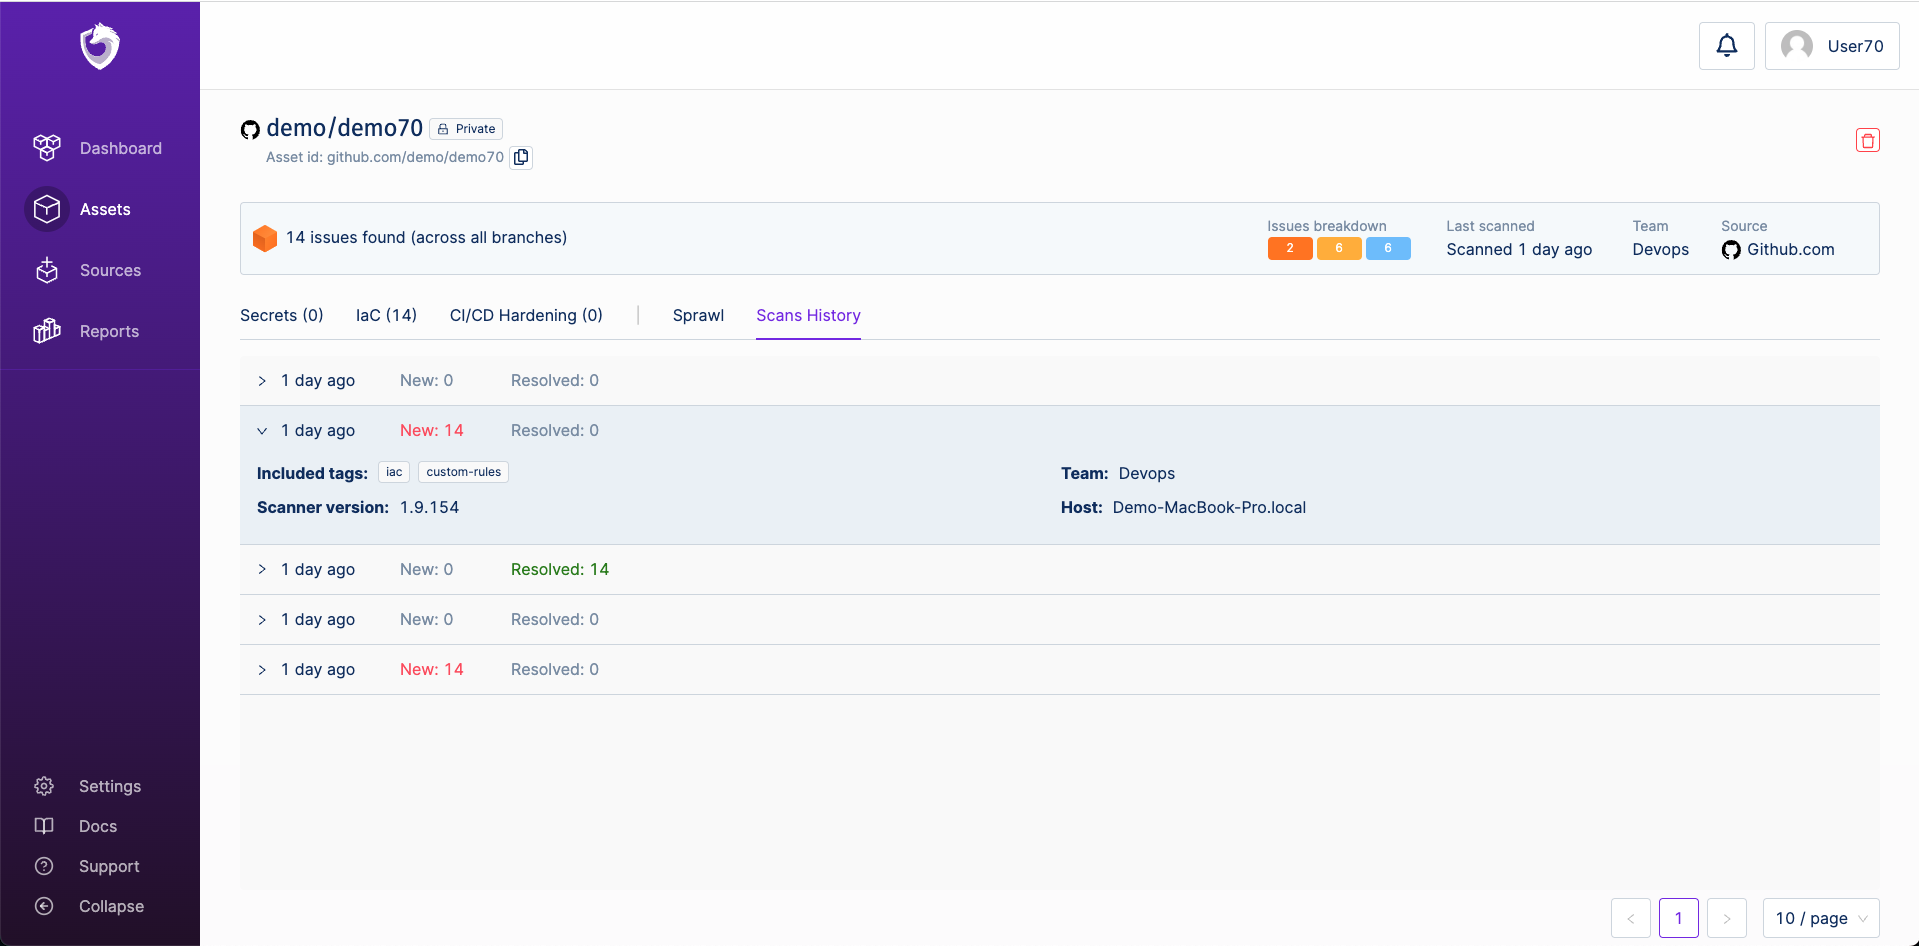Go to next page of scans
The width and height of the screenshot is (1919, 946).
tap(1727, 918)
